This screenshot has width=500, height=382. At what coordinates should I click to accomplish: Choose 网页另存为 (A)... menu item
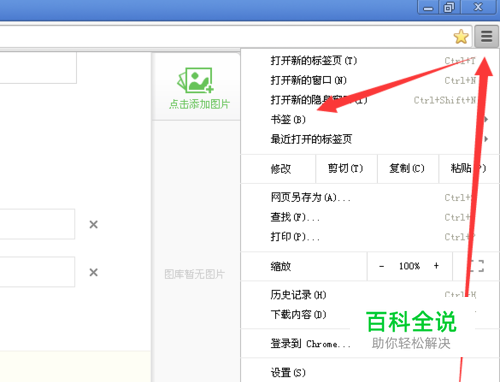[x=370, y=198]
